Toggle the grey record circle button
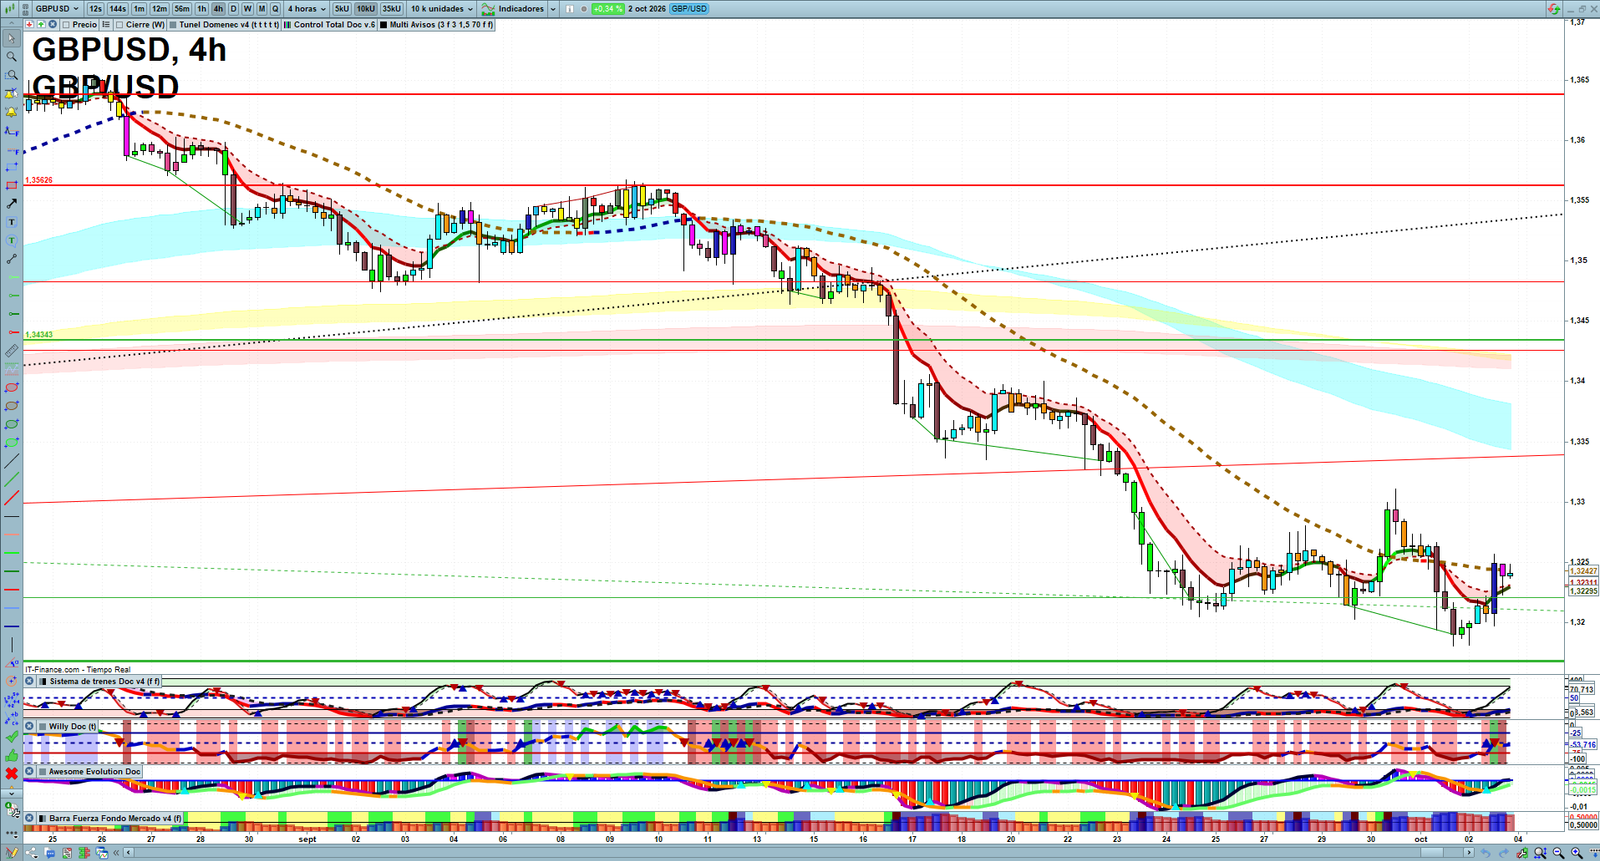This screenshot has height=861, width=1600. click(x=584, y=9)
